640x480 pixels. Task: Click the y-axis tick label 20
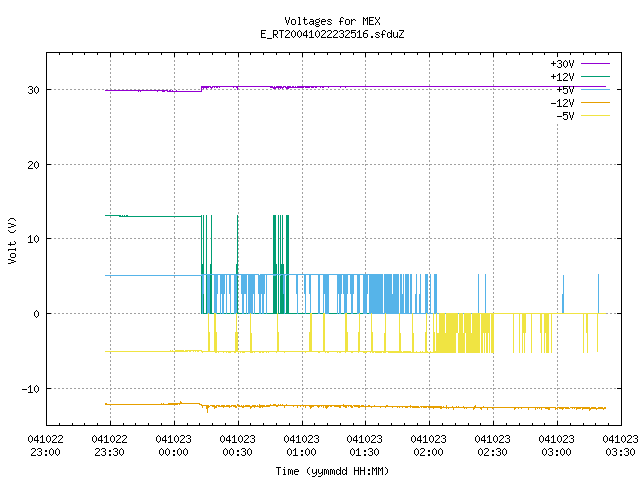(x=33, y=165)
